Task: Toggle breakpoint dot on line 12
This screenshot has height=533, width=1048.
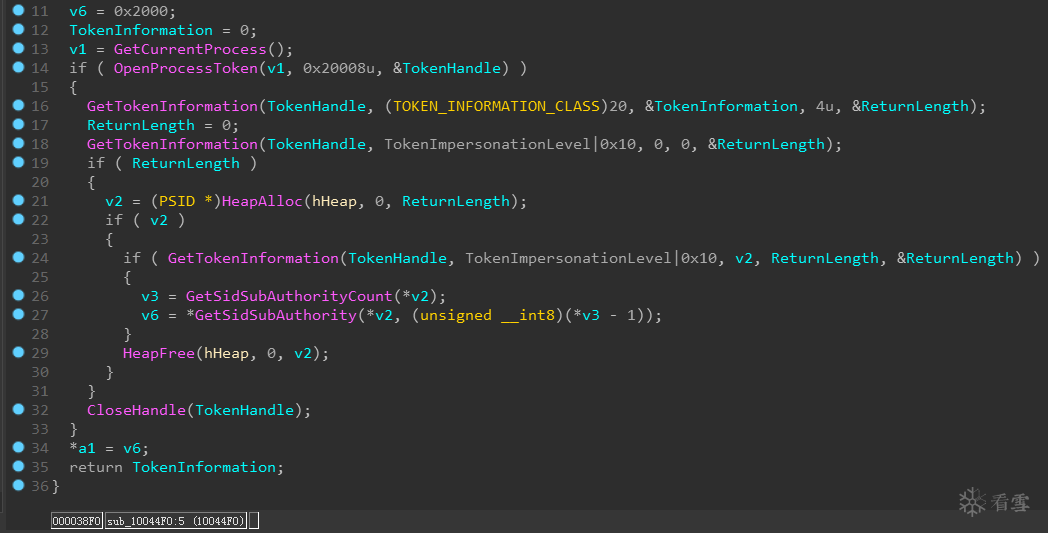Action: pos(19,29)
